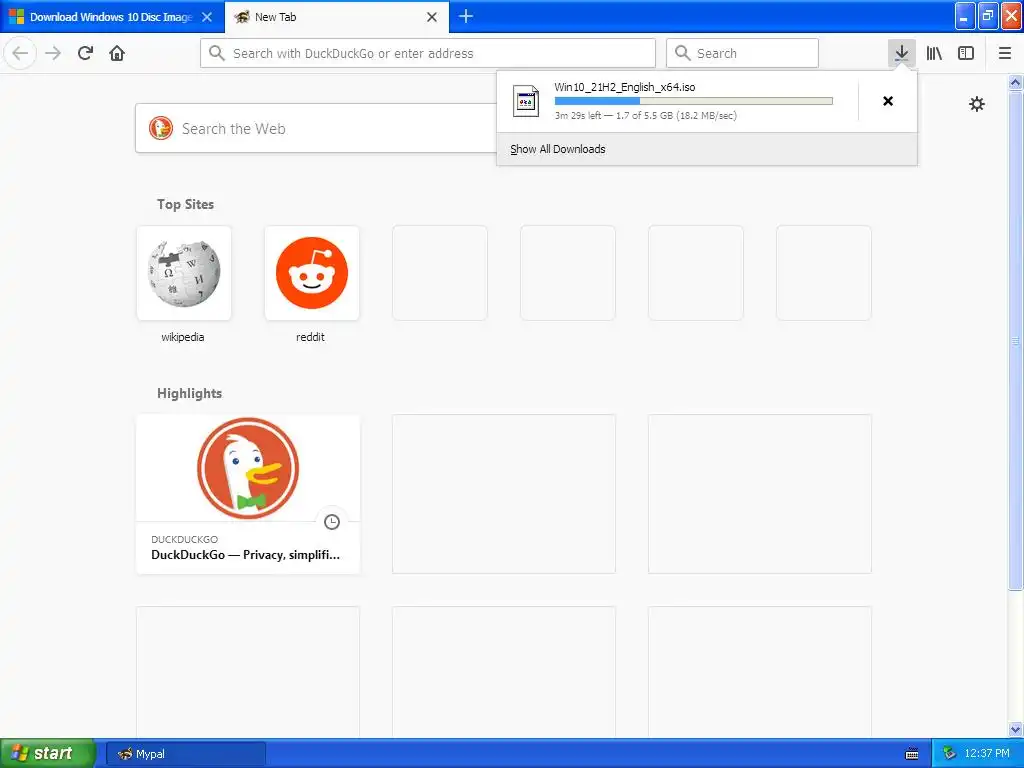The width and height of the screenshot is (1024, 768).
Task: Select the New Tab tab
Action: (x=337, y=17)
